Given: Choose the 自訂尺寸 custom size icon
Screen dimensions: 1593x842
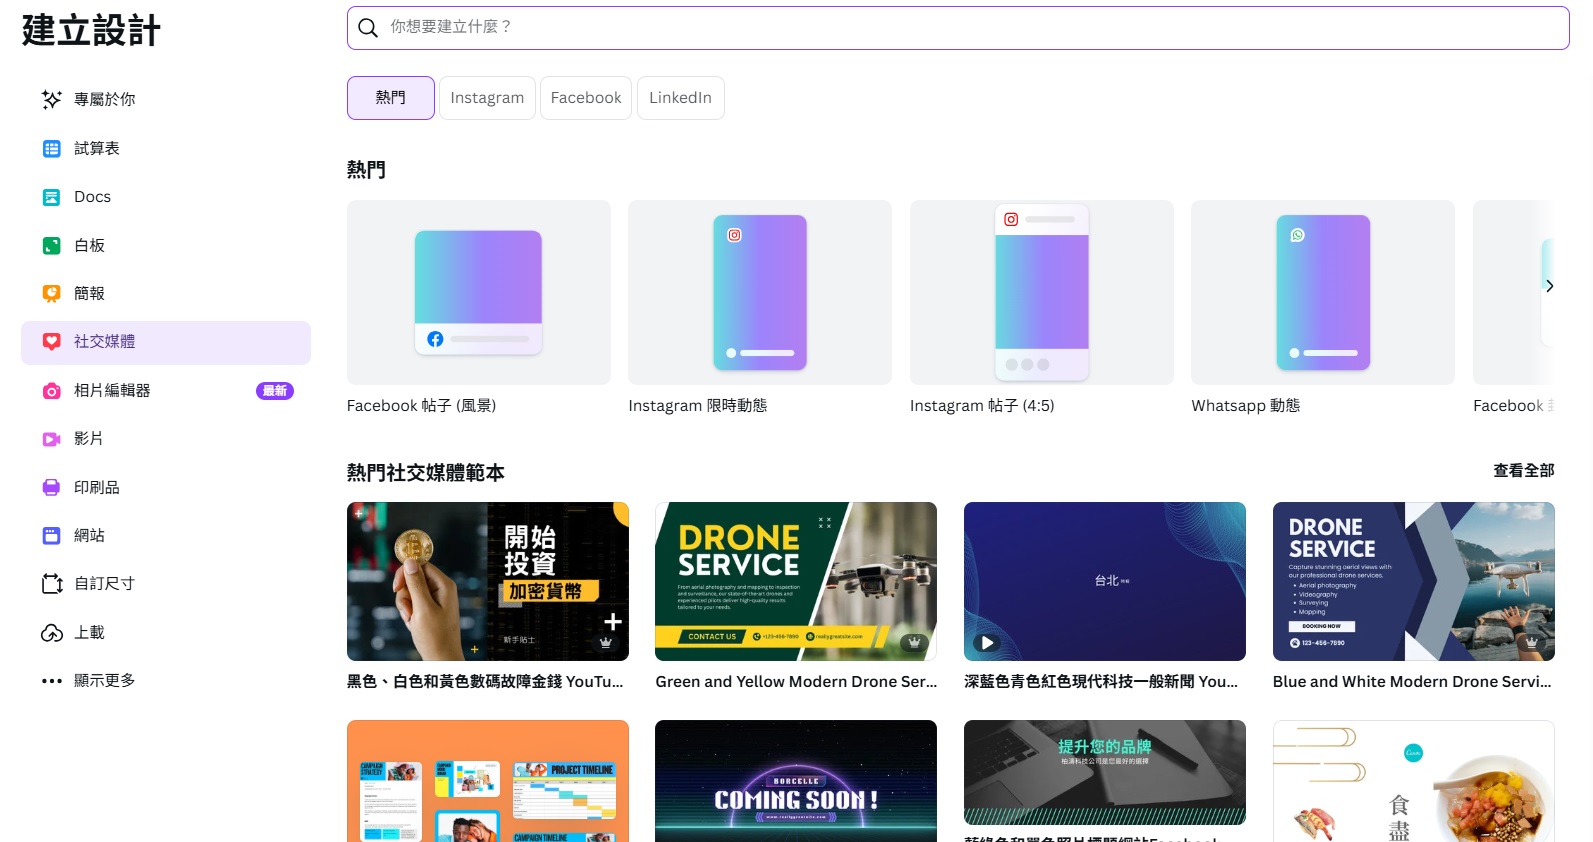Looking at the screenshot, I should 52,583.
